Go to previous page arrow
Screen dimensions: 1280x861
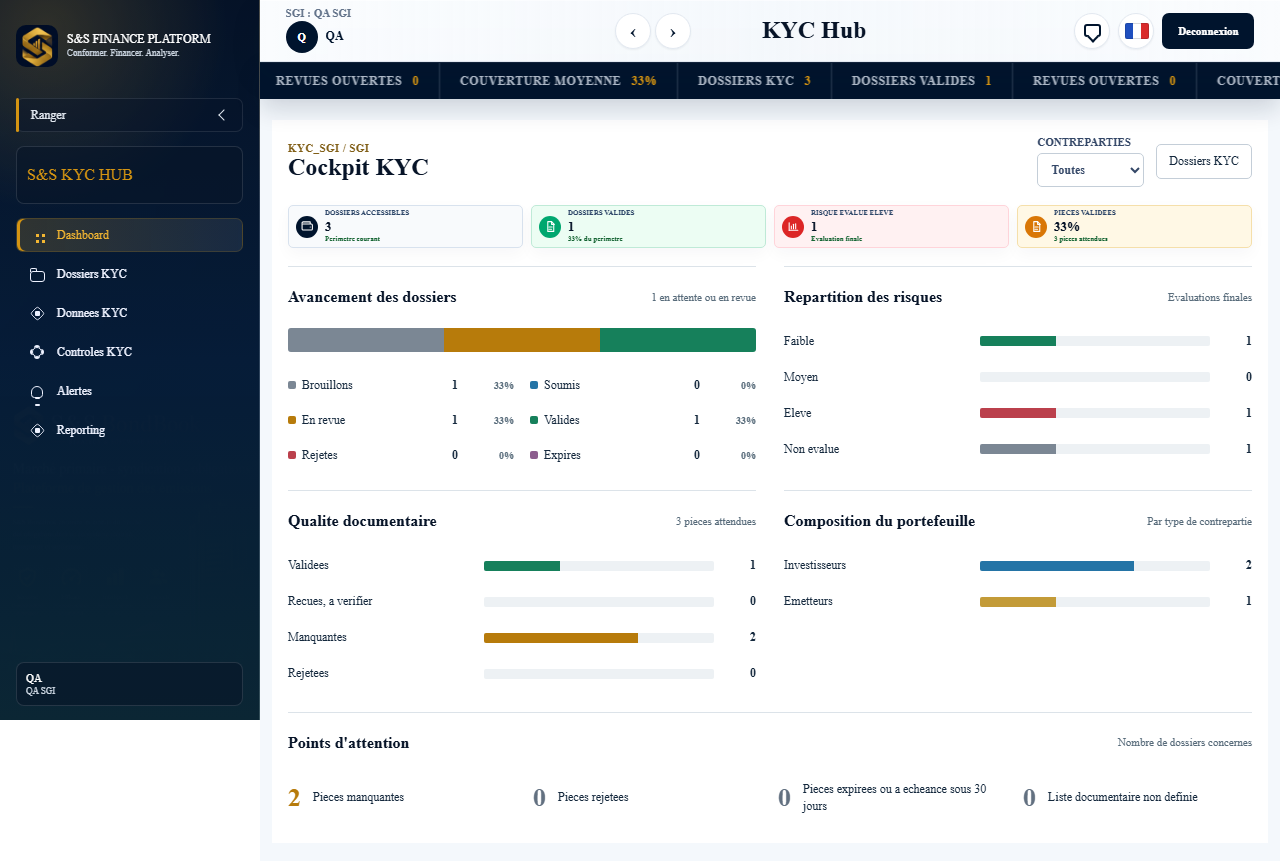[633, 32]
